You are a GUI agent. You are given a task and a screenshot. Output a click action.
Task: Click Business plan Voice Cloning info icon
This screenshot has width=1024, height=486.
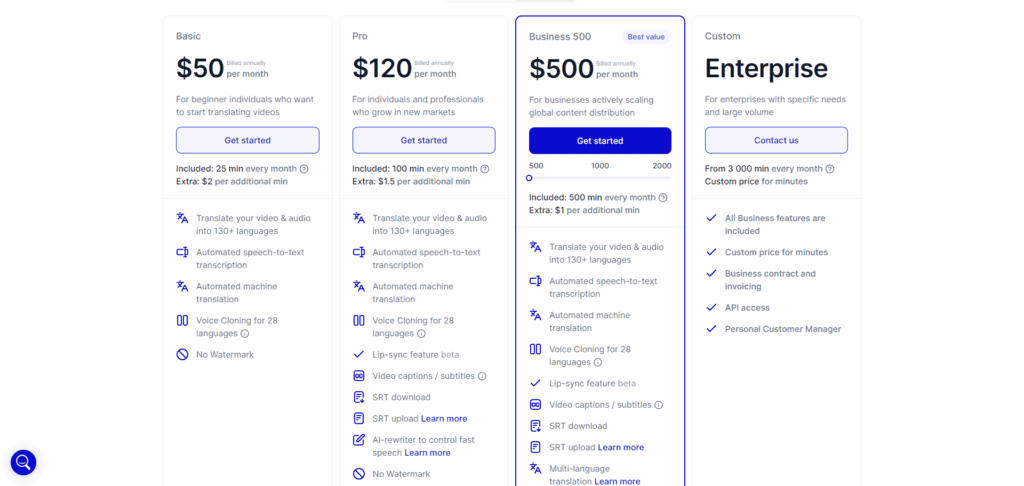click(x=598, y=363)
